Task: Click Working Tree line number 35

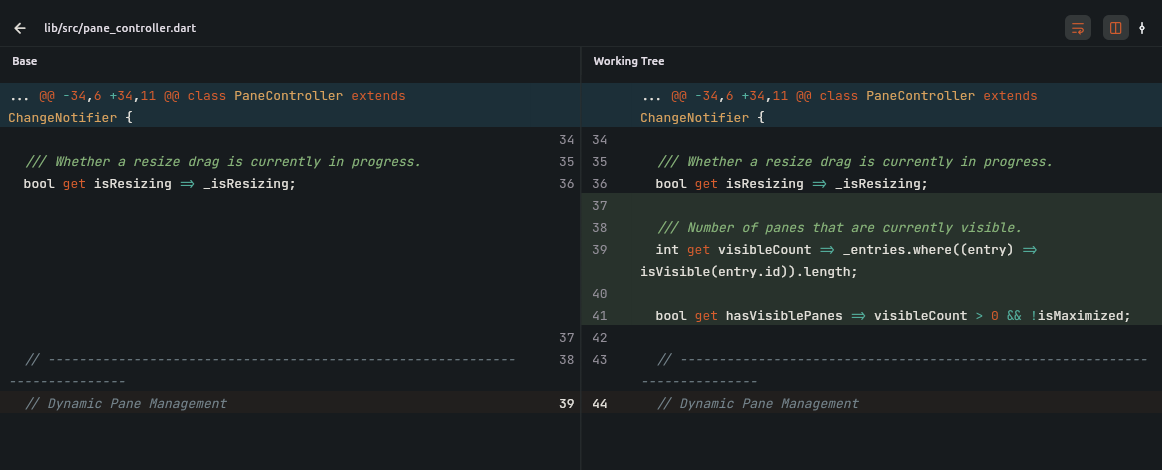Action: pyautogui.click(x=600, y=162)
